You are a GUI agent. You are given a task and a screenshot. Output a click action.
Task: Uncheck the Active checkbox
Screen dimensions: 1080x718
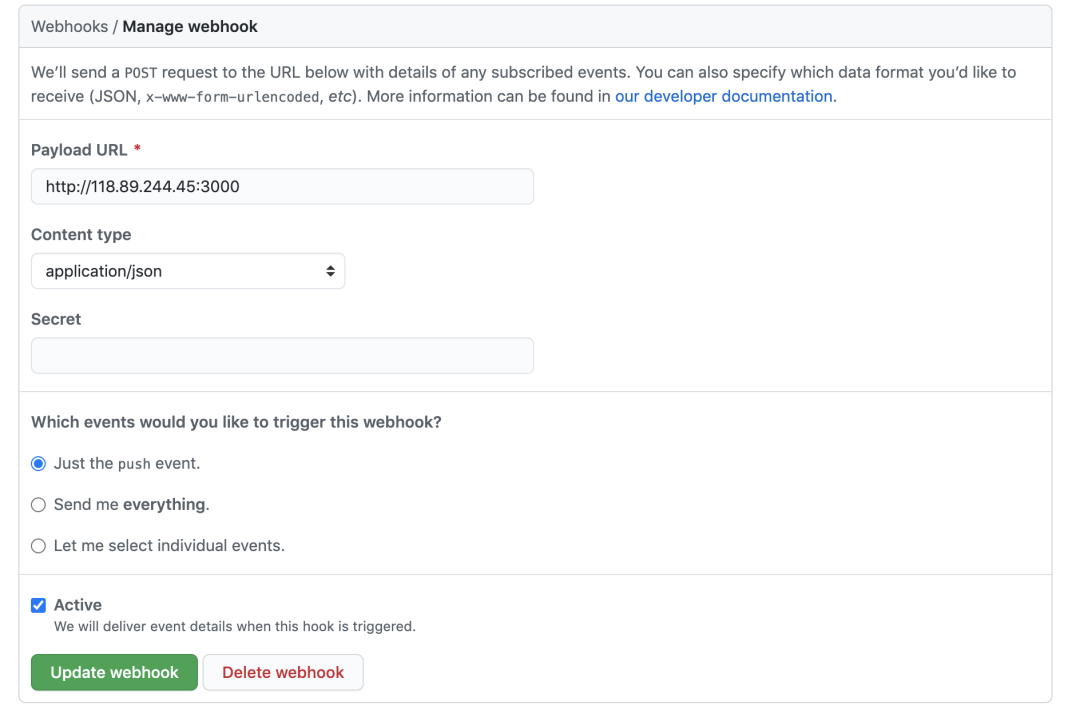(39, 605)
